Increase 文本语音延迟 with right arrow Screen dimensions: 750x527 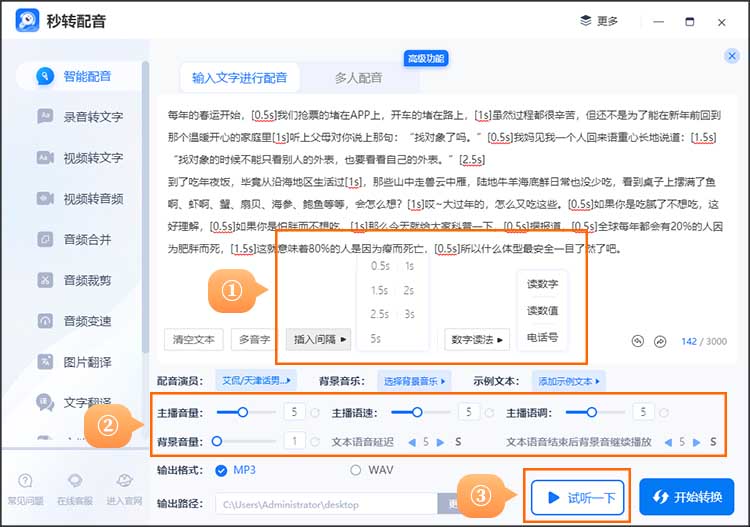point(440,442)
